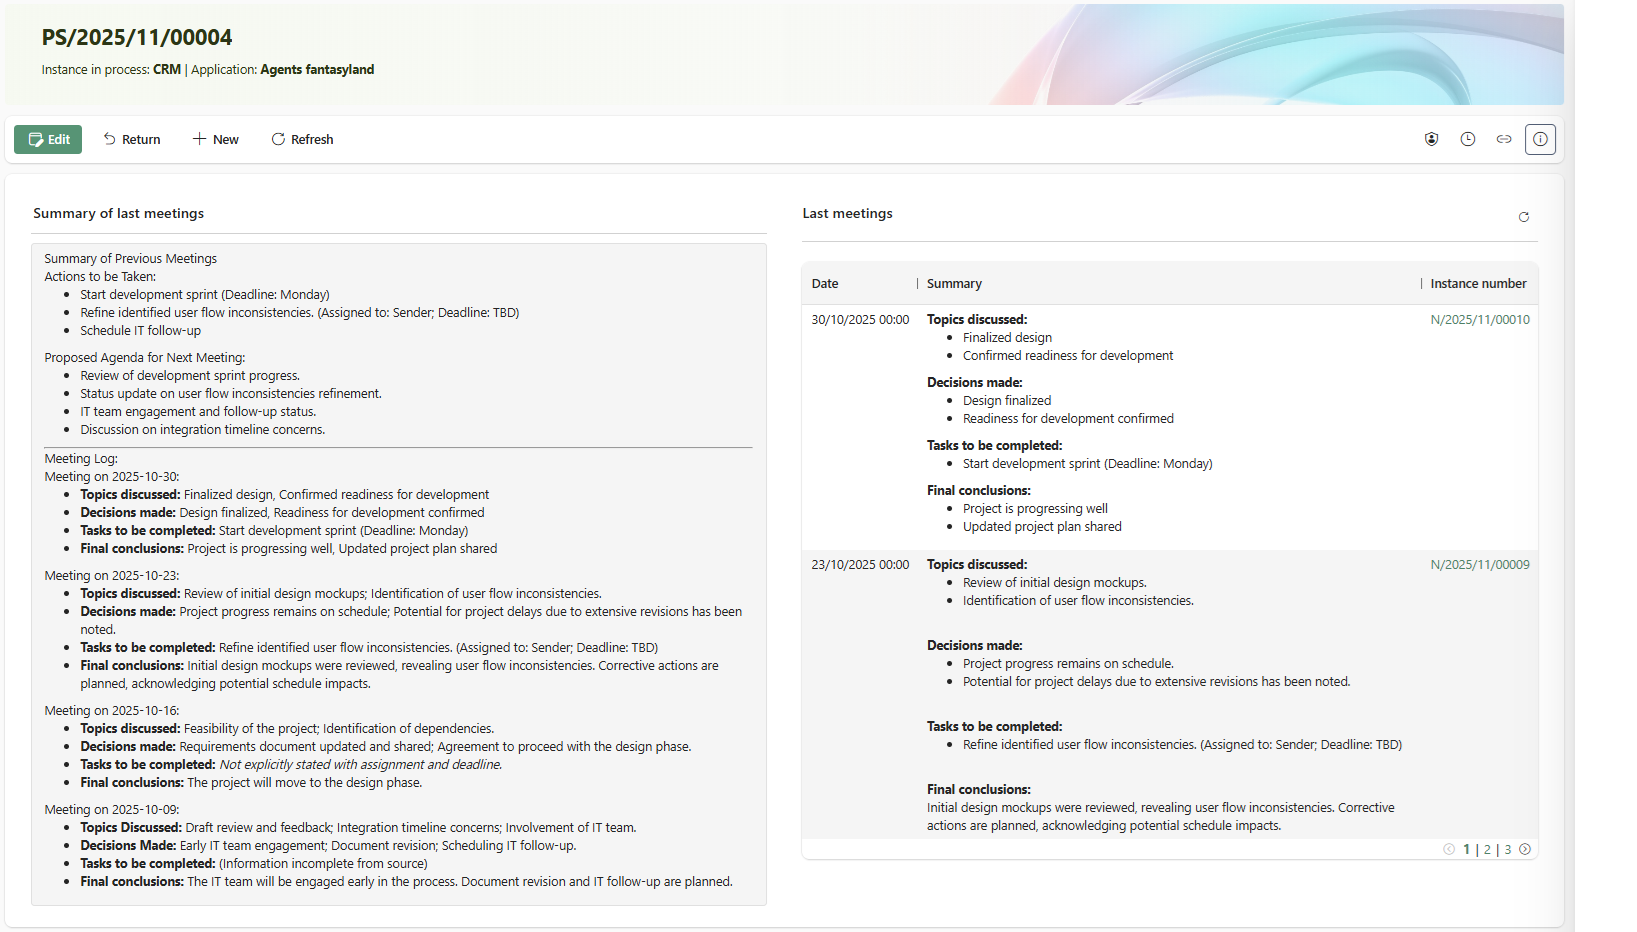Open instance N/2025/11/00010

pos(1479,320)
